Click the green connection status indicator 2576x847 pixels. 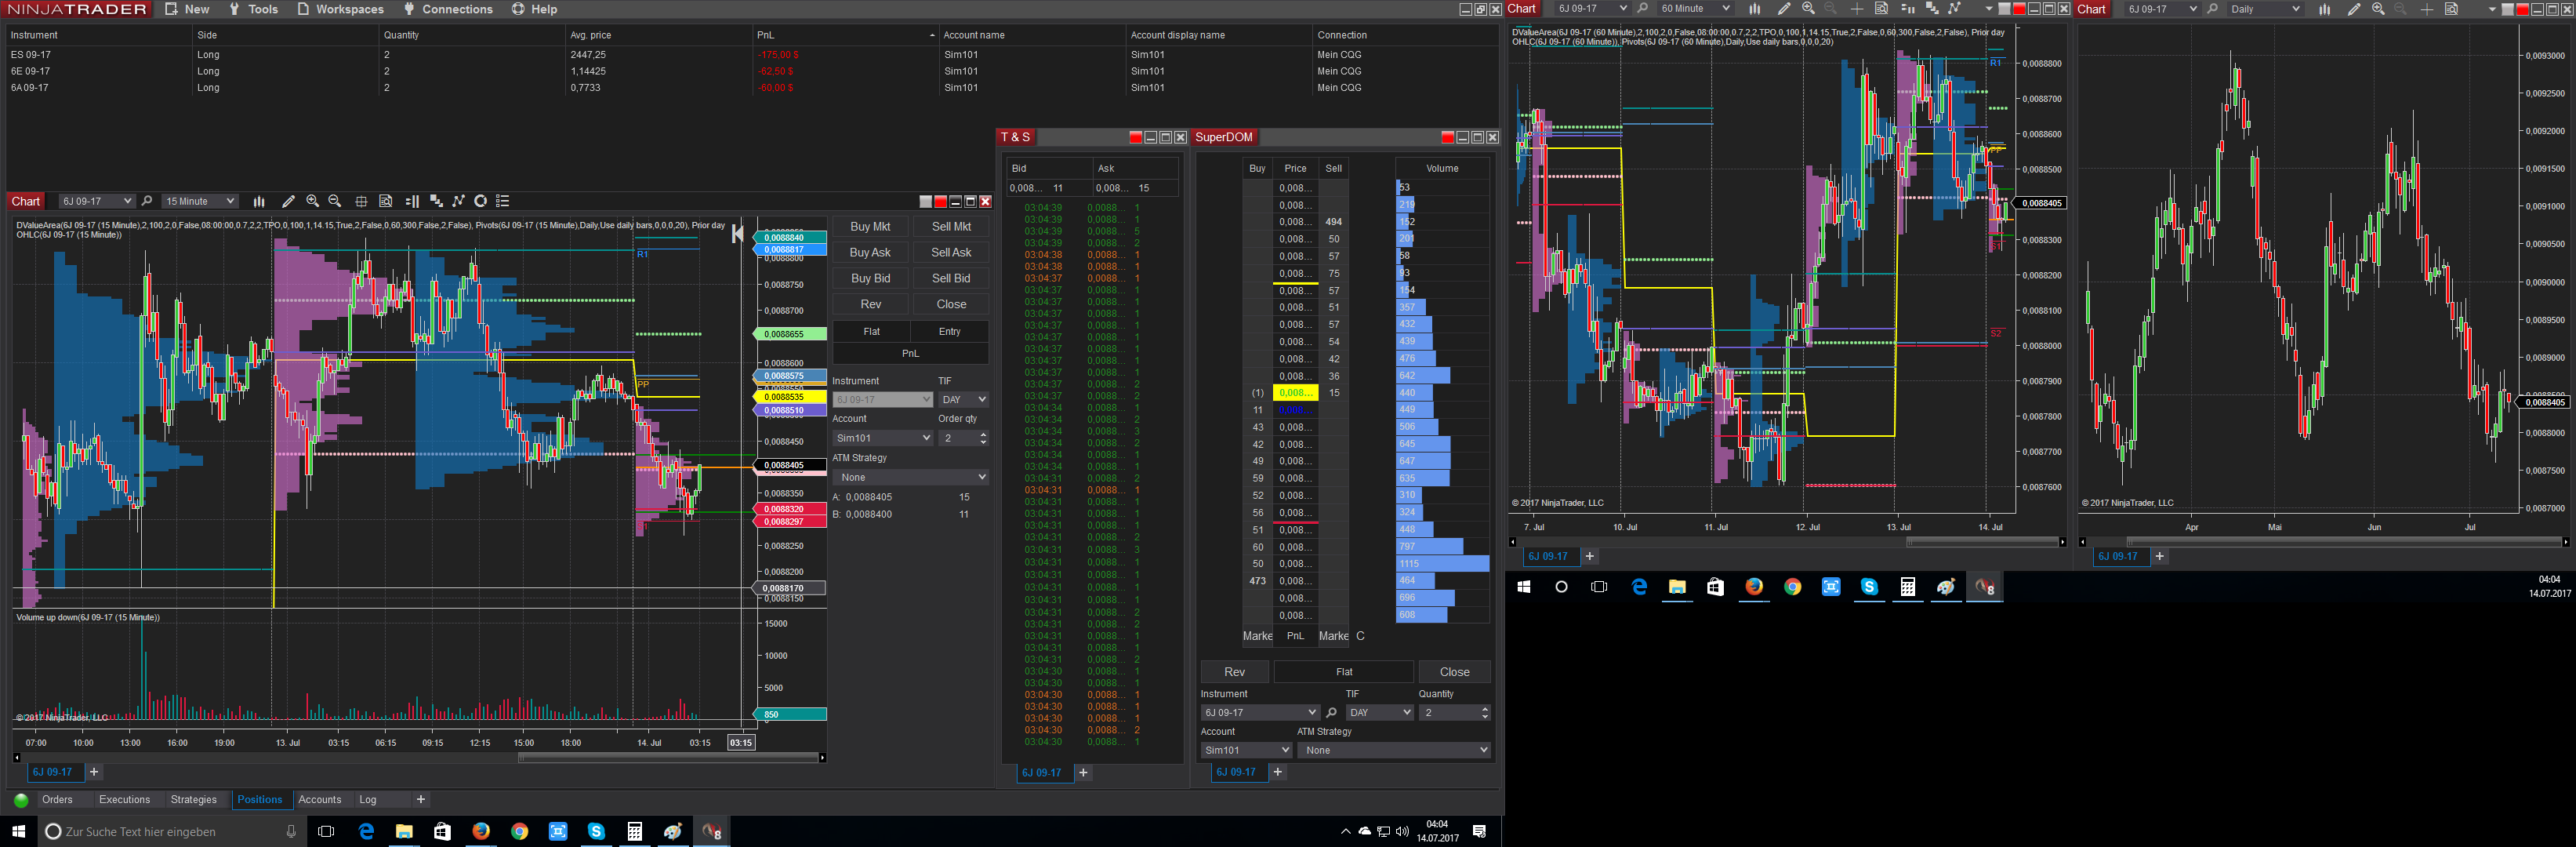(x=21, y=800)
